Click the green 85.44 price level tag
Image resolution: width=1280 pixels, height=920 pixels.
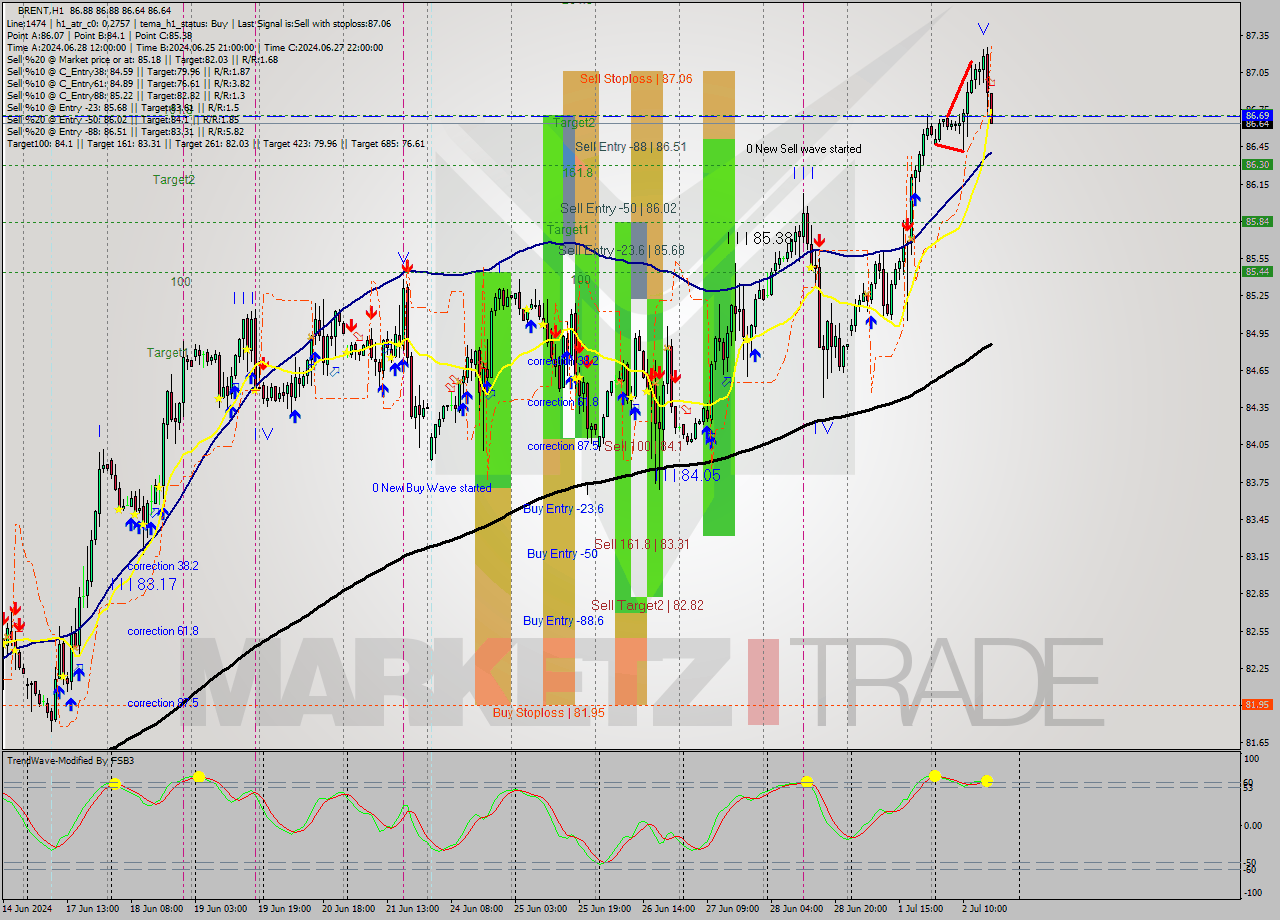[1258, 271]
